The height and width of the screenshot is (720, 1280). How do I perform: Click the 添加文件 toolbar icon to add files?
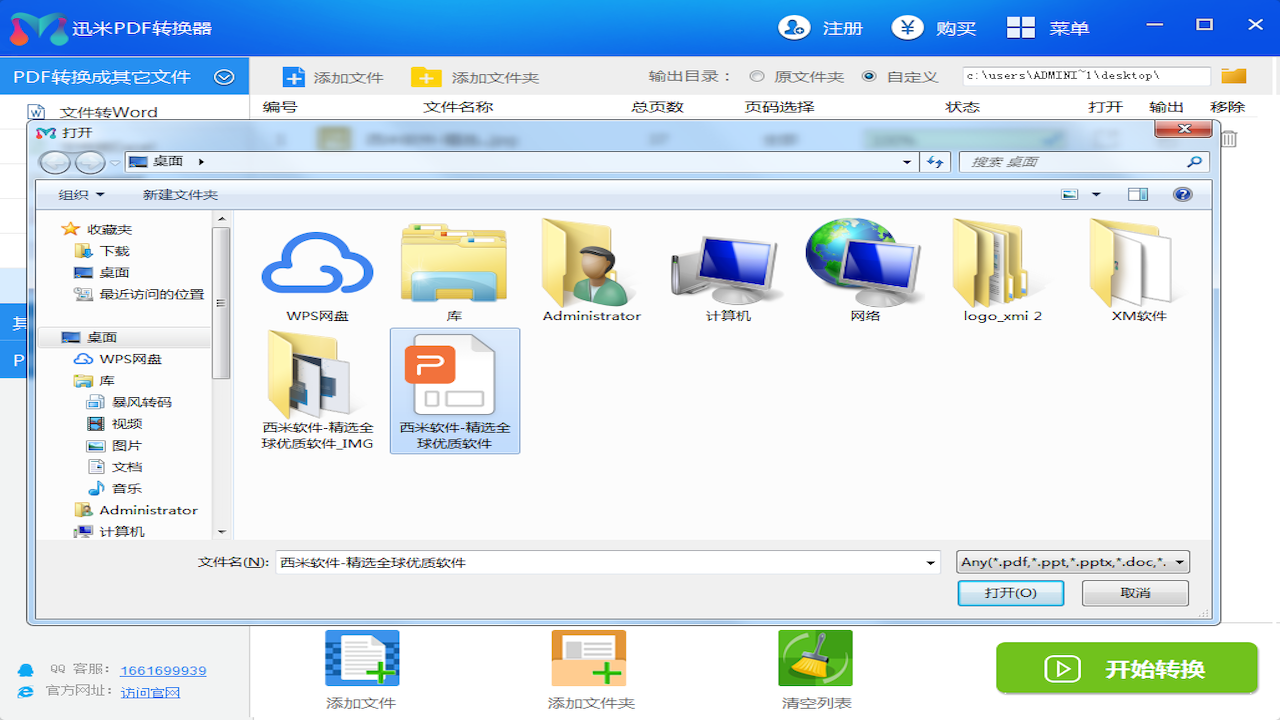point(293,75)
